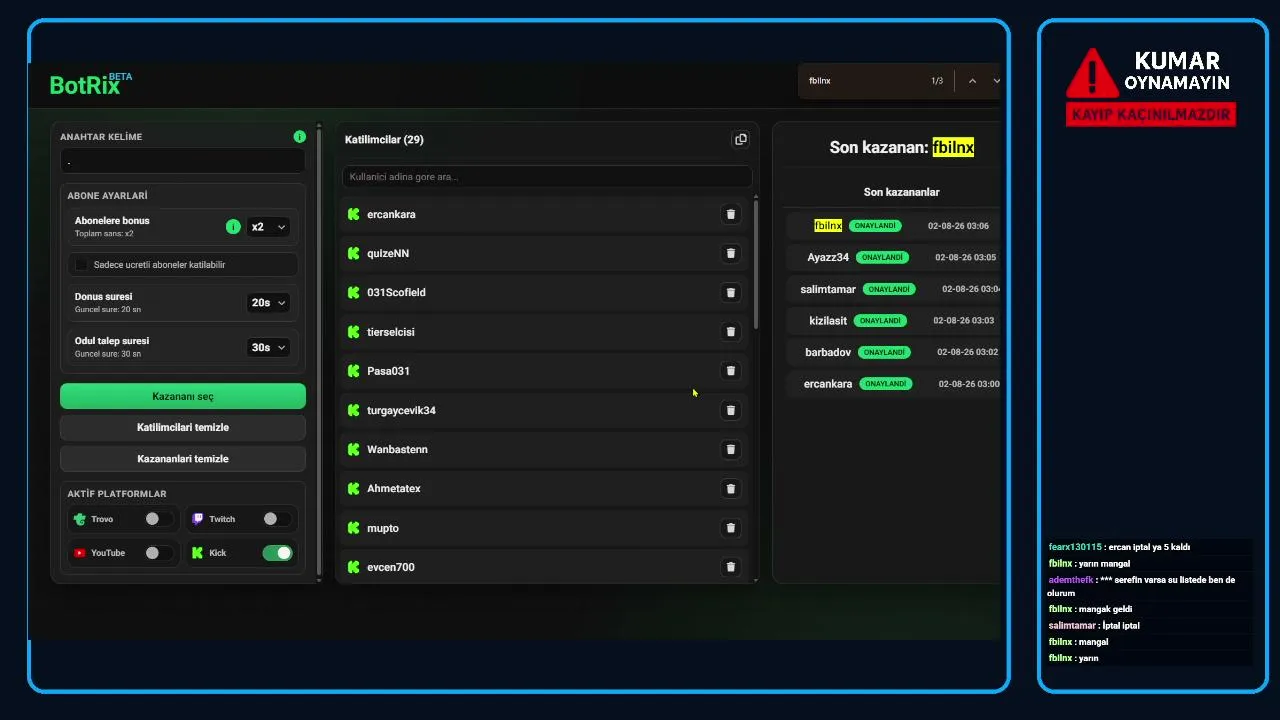Click Ahmetatex participant name

click(394, 489)
